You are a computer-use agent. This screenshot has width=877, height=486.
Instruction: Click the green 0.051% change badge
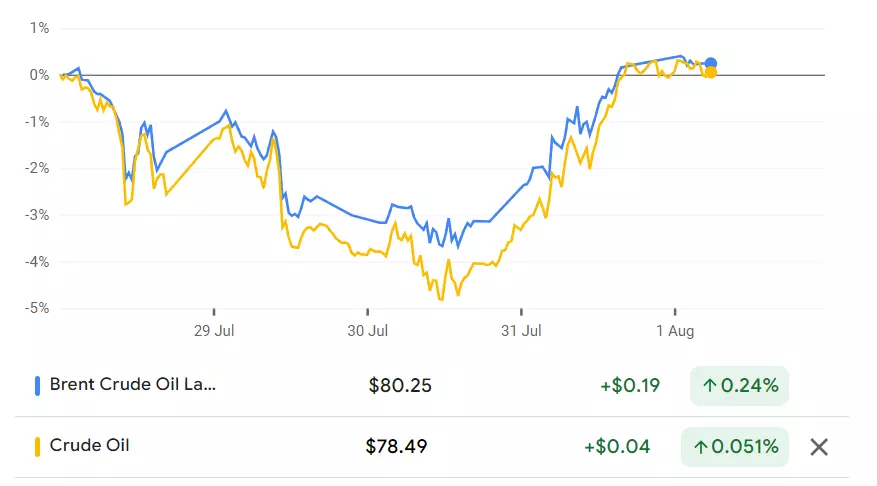[734, 447]
